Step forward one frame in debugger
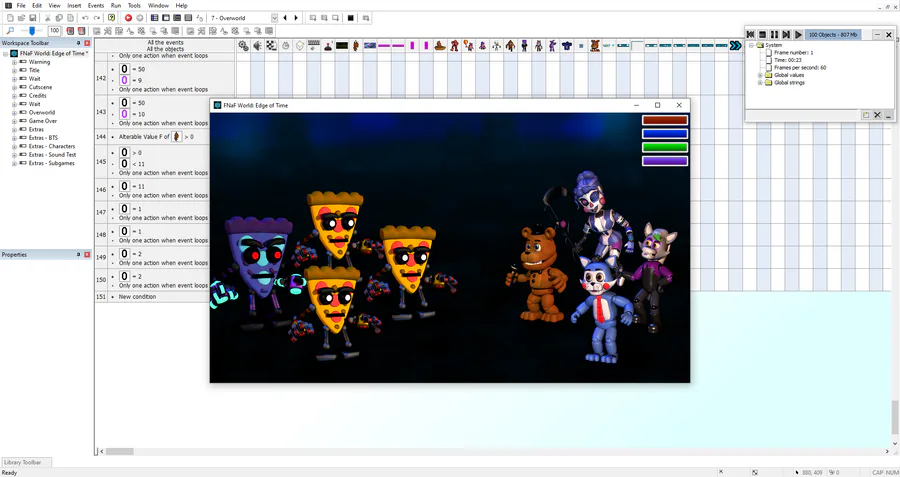The image size is (900, 477). (x=786, y=35)
